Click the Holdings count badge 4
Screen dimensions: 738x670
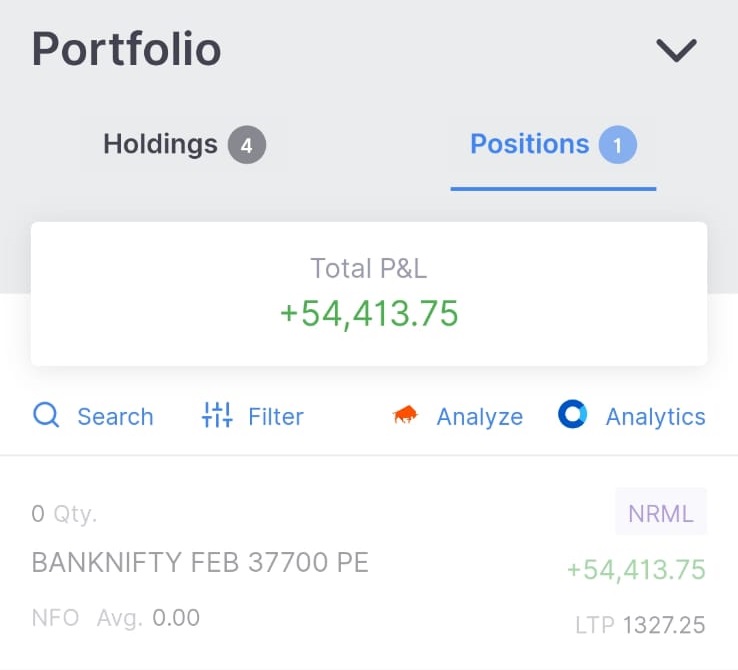(x=246, y=146)
